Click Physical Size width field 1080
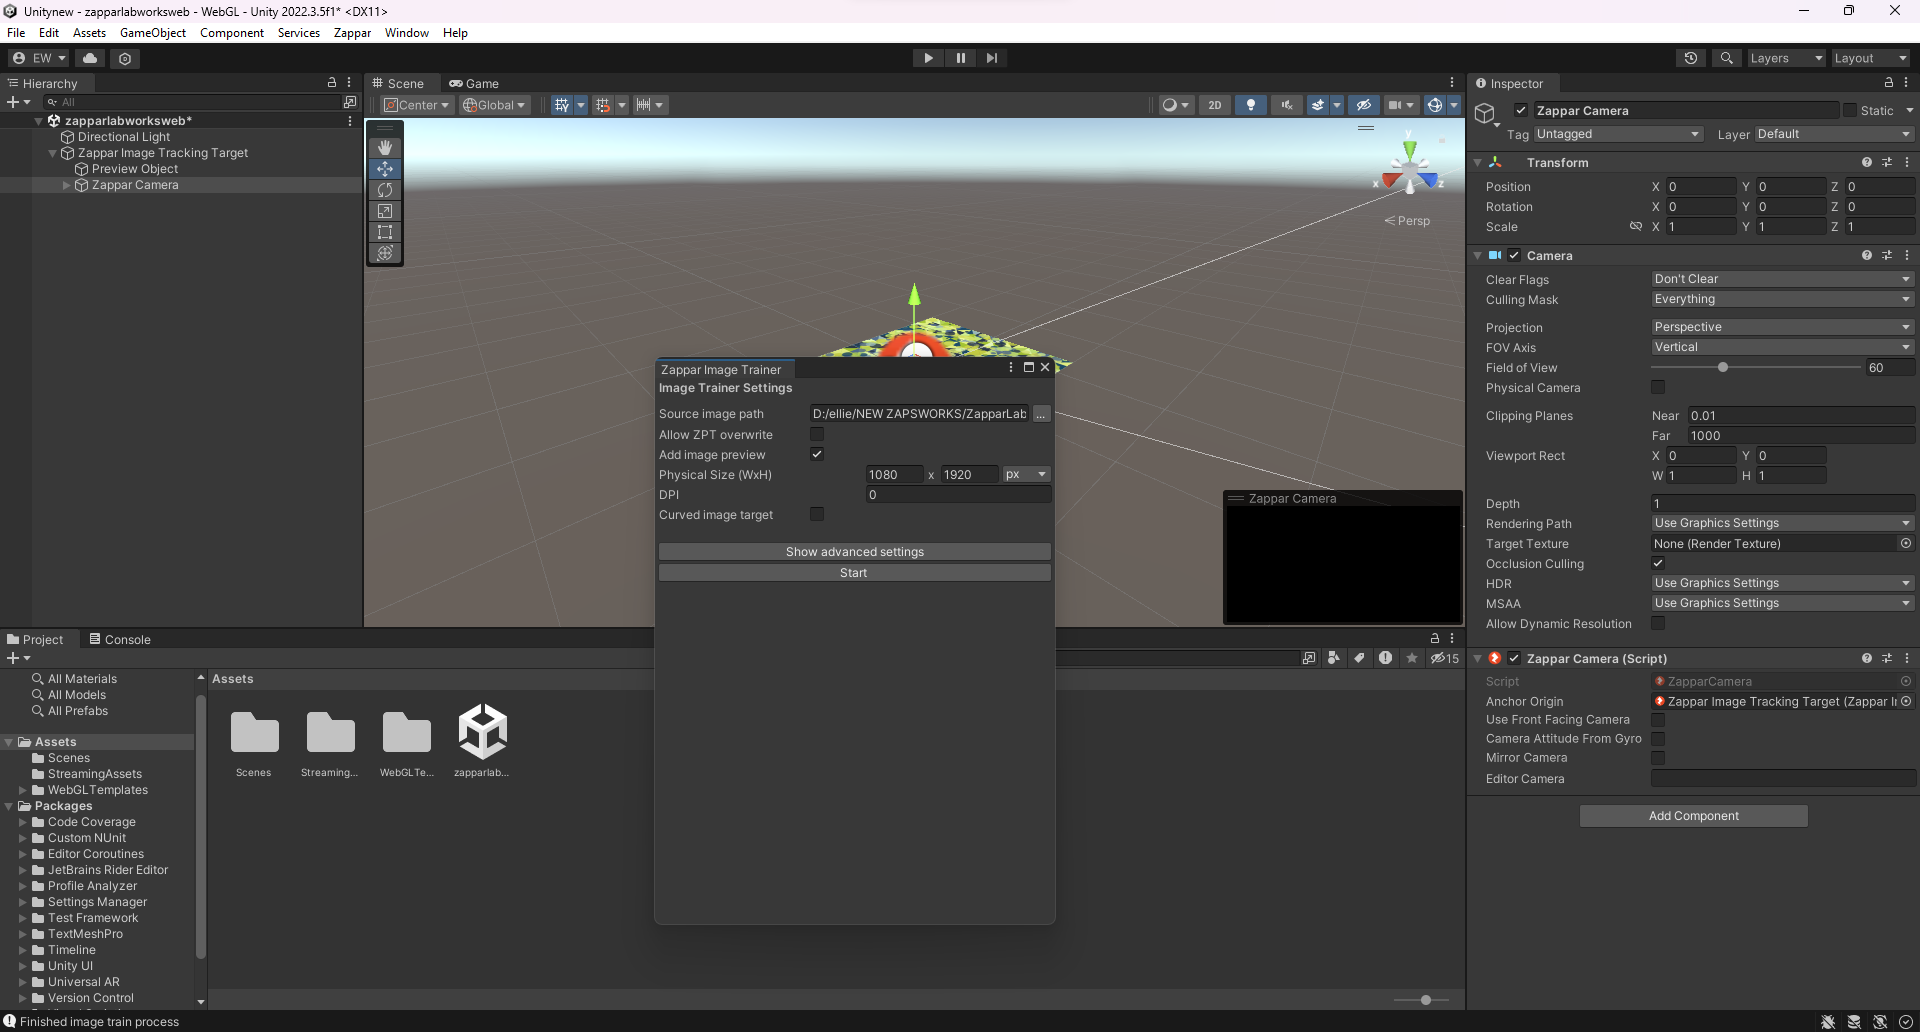1920x1032 pixels. click(895, 475)
